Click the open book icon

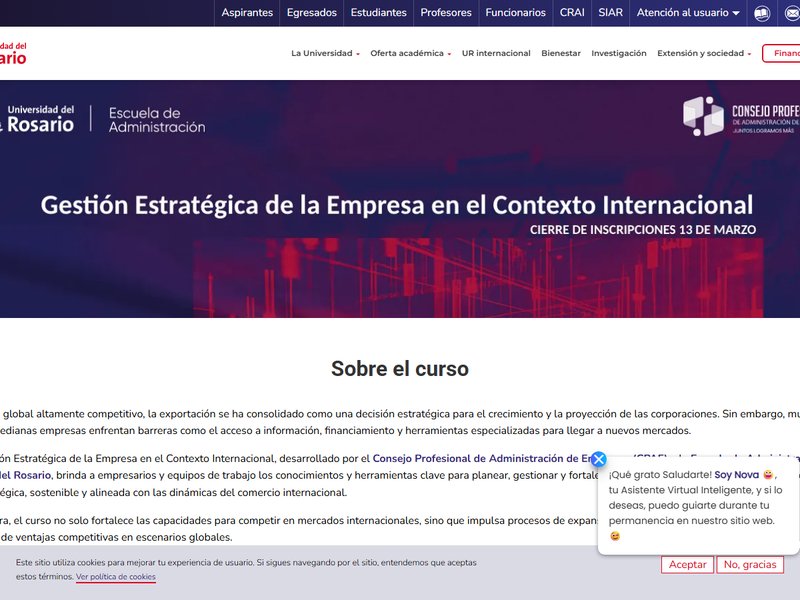(762, 13)
